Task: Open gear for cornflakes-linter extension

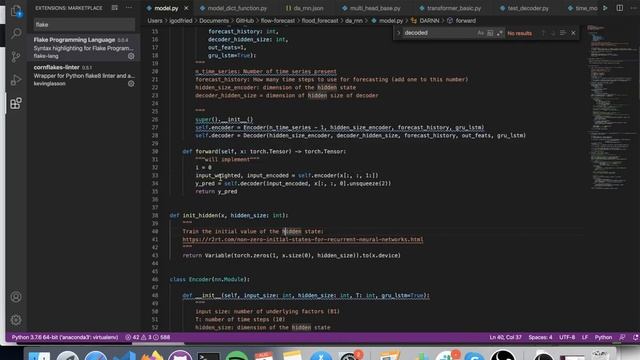Action: pyautogui.click(x=131, y=84)
